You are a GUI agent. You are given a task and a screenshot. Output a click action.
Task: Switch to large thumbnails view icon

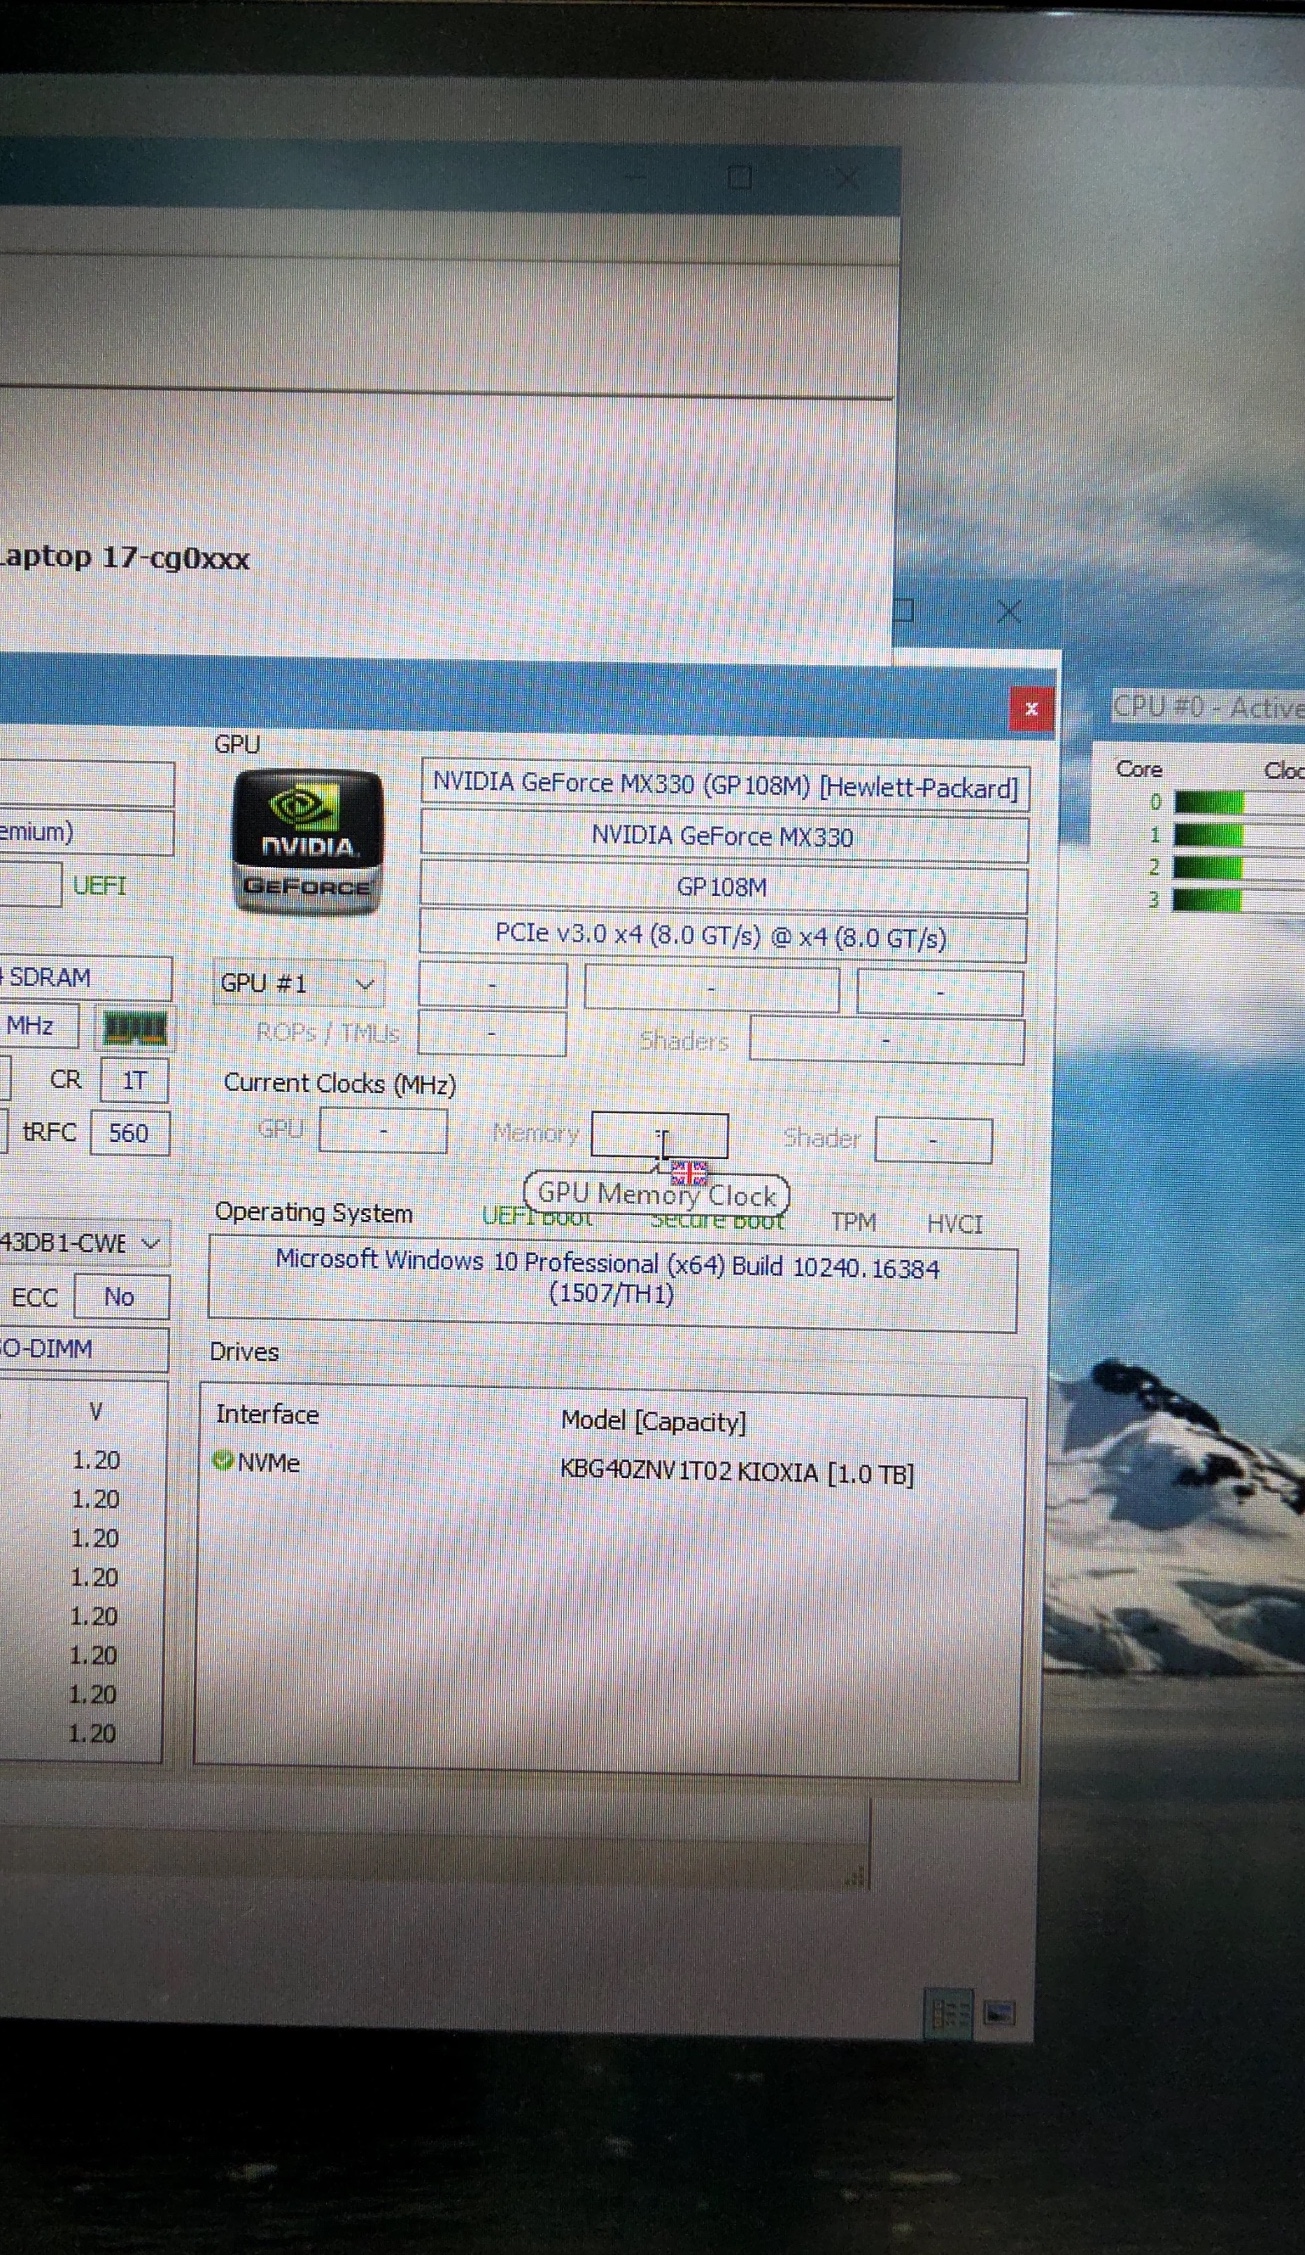coord(999,2013)
